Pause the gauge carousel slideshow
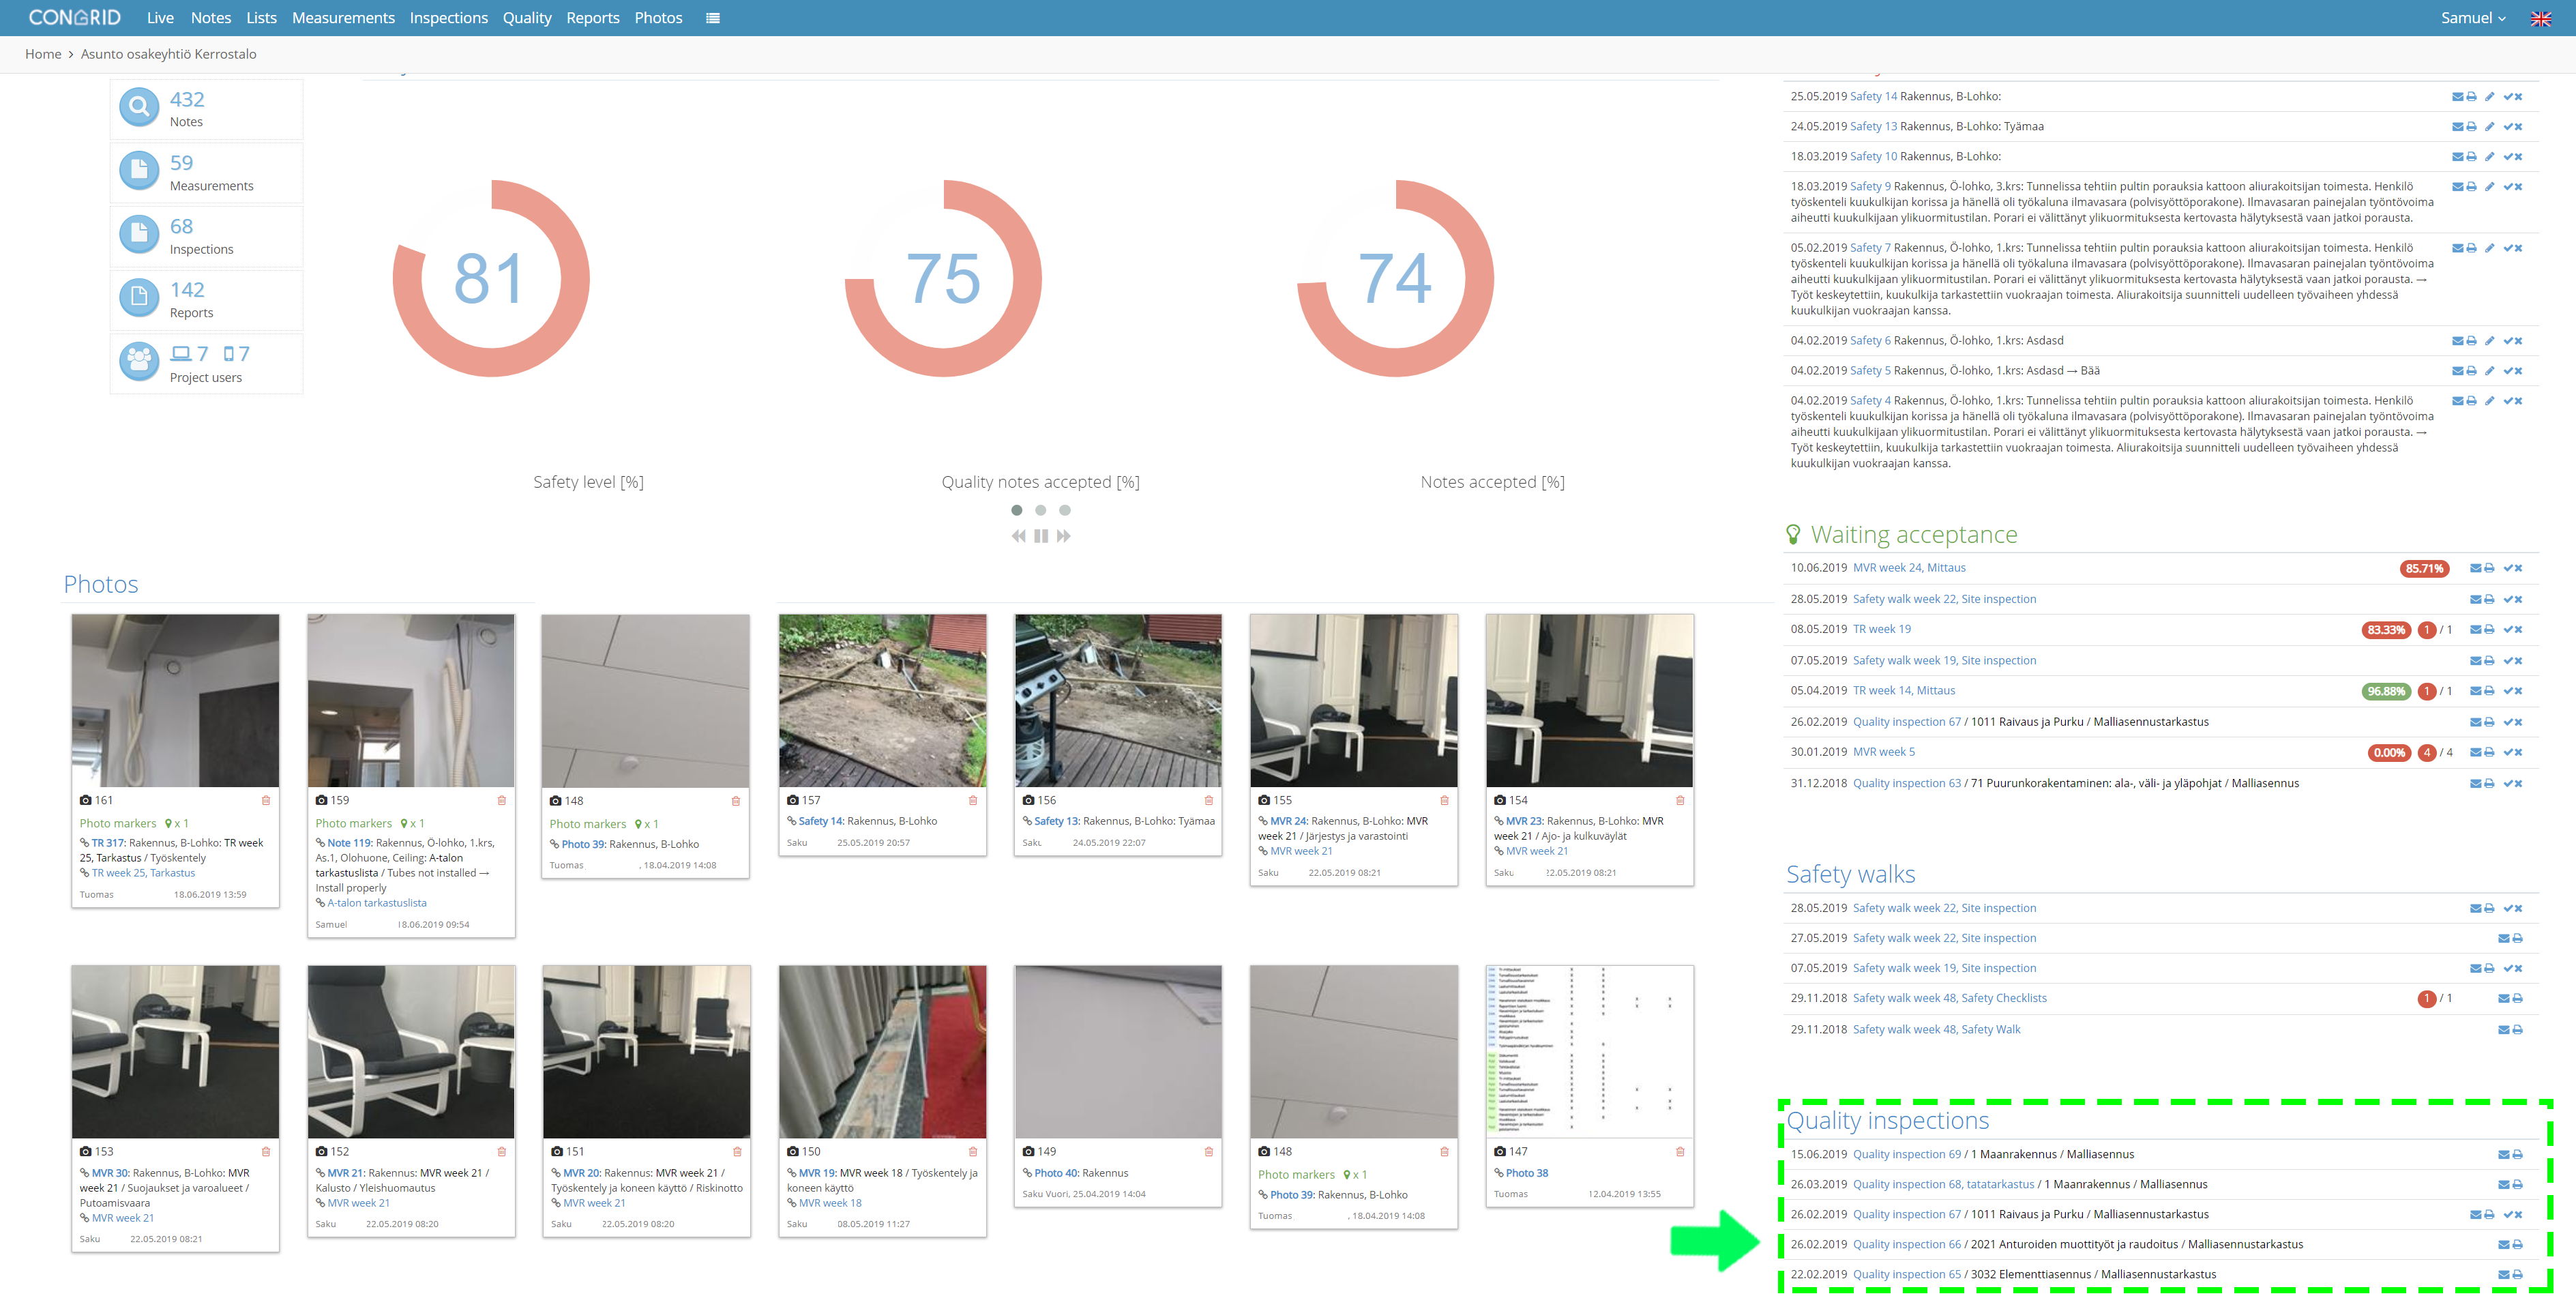 pyautogui.click(x=1041, y=536)
